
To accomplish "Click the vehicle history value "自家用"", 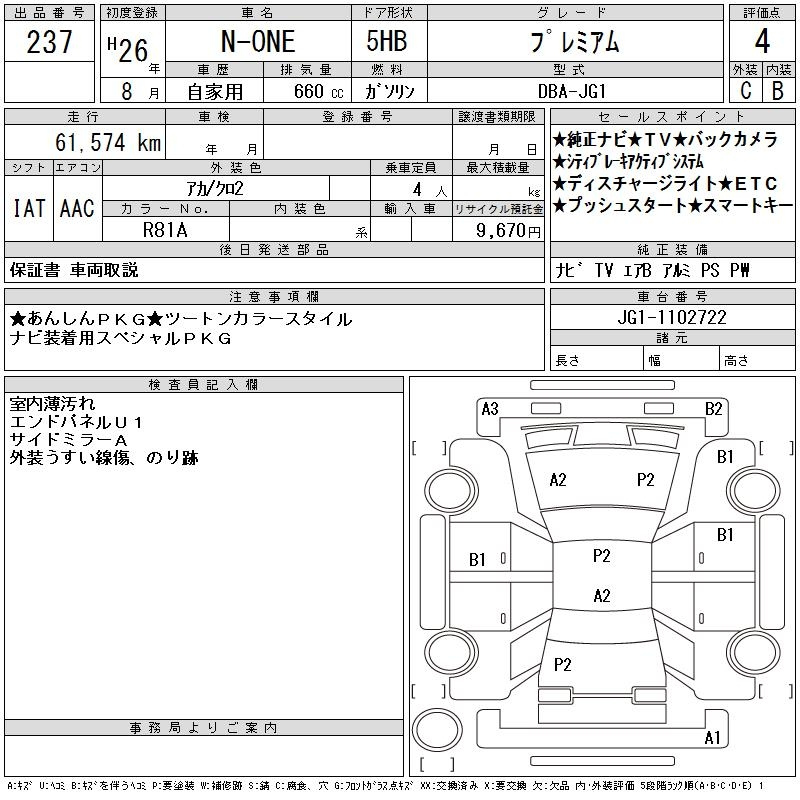I will pyautogui.click(x=215, y=92).
